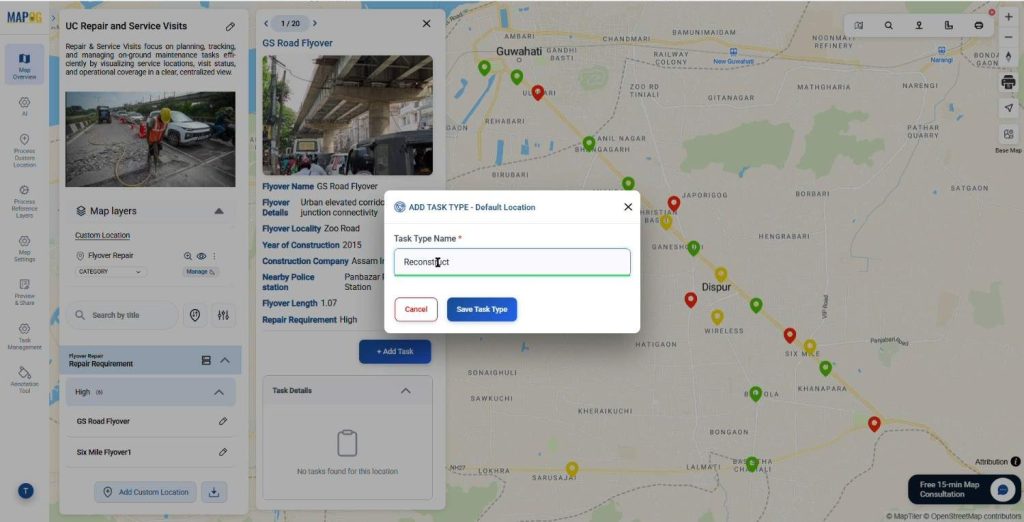
Task: Reset map compass orientation
Action: coord(1008,57)
